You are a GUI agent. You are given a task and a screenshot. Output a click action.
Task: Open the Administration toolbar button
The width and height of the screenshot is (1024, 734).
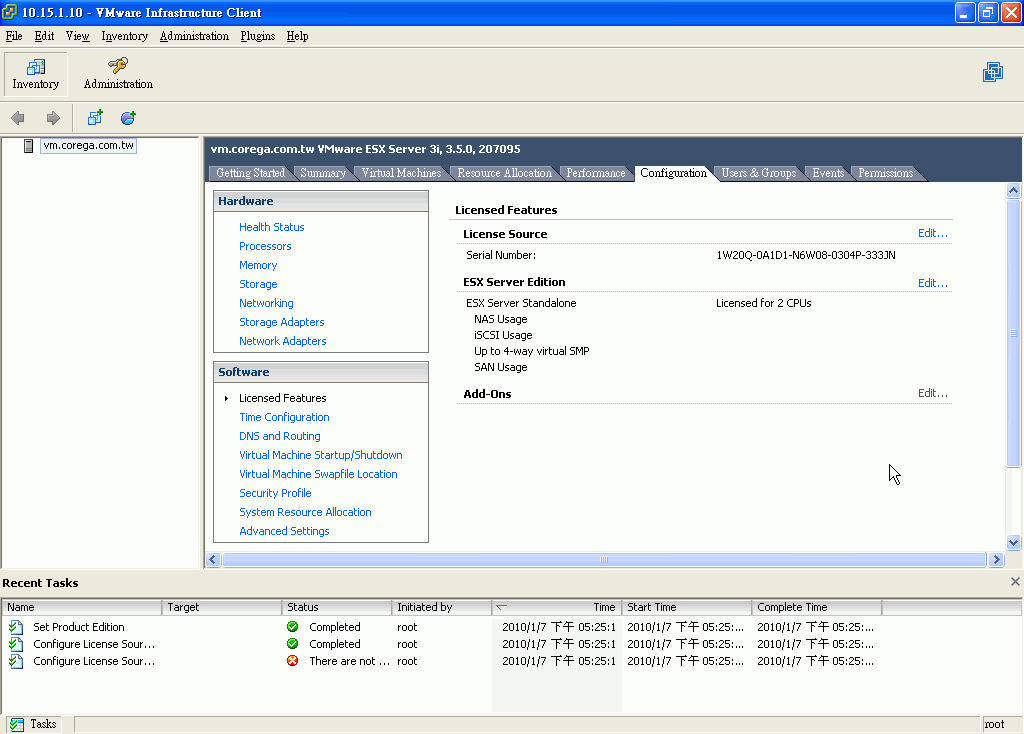[x=118, y=73]
